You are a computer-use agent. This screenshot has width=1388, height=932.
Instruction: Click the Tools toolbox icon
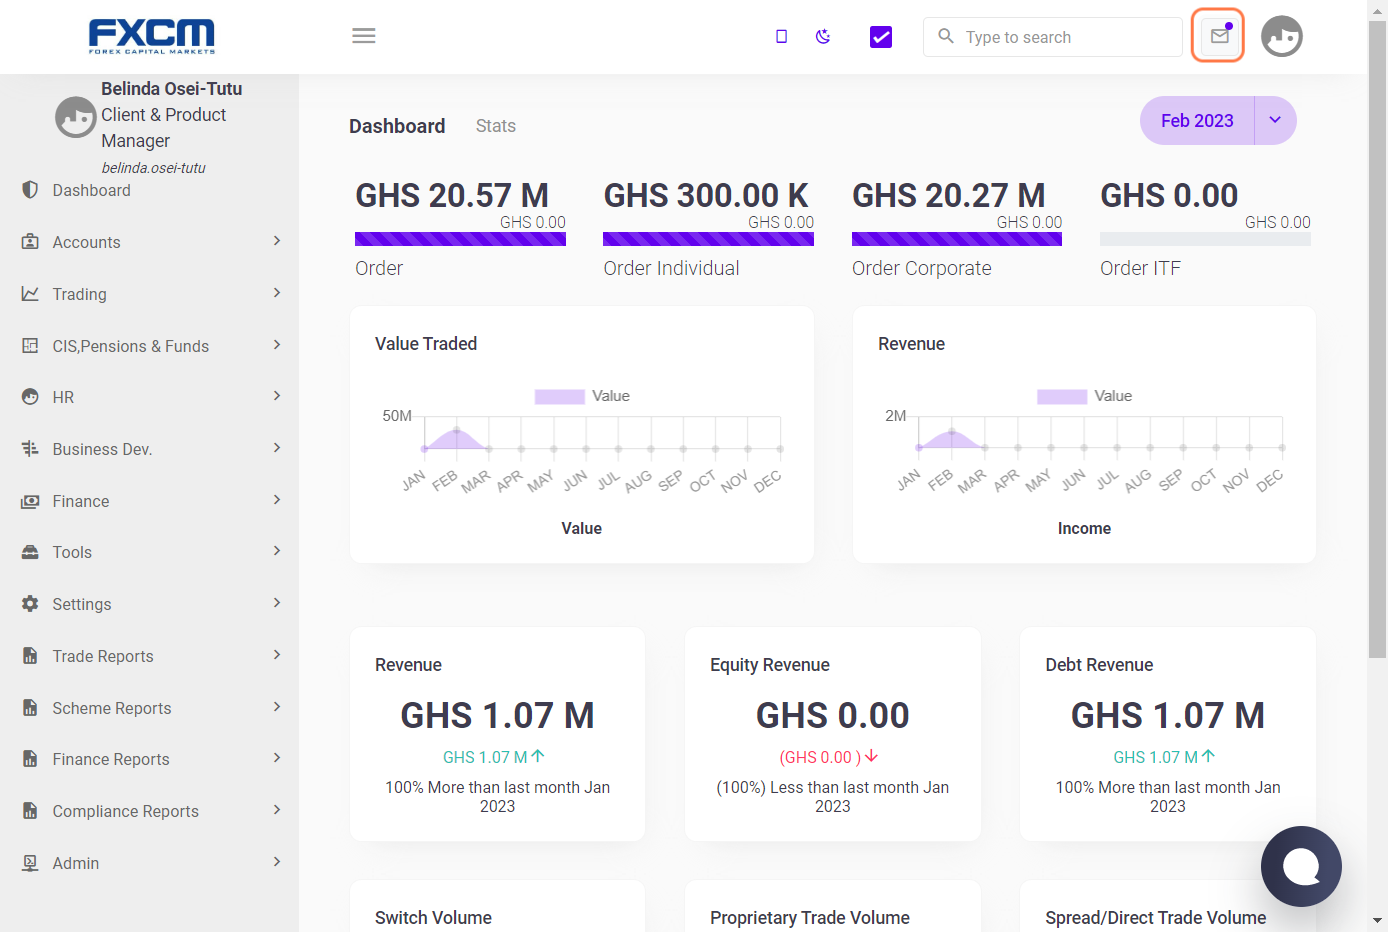tap(30, 552)
